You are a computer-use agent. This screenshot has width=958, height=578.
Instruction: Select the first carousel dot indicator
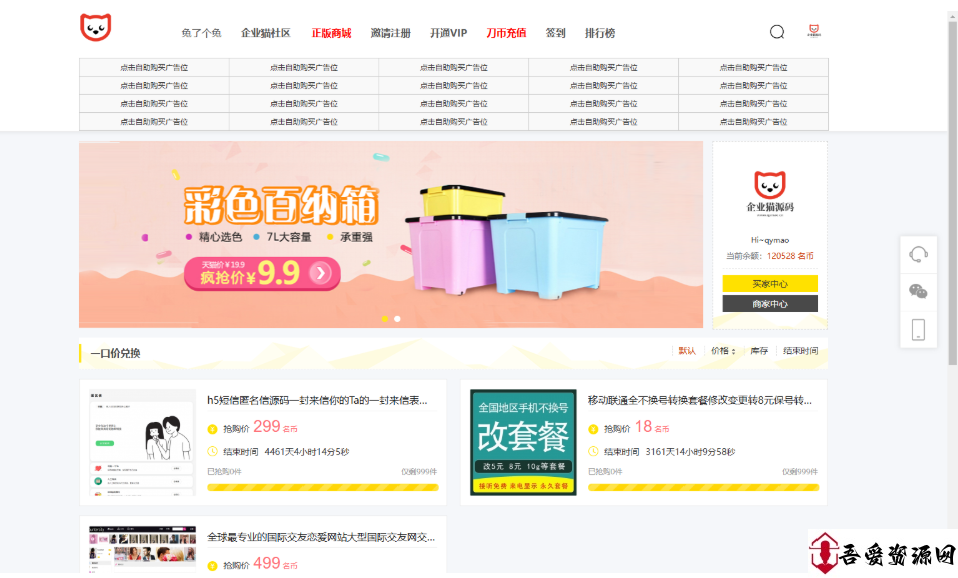click(384, 319)
